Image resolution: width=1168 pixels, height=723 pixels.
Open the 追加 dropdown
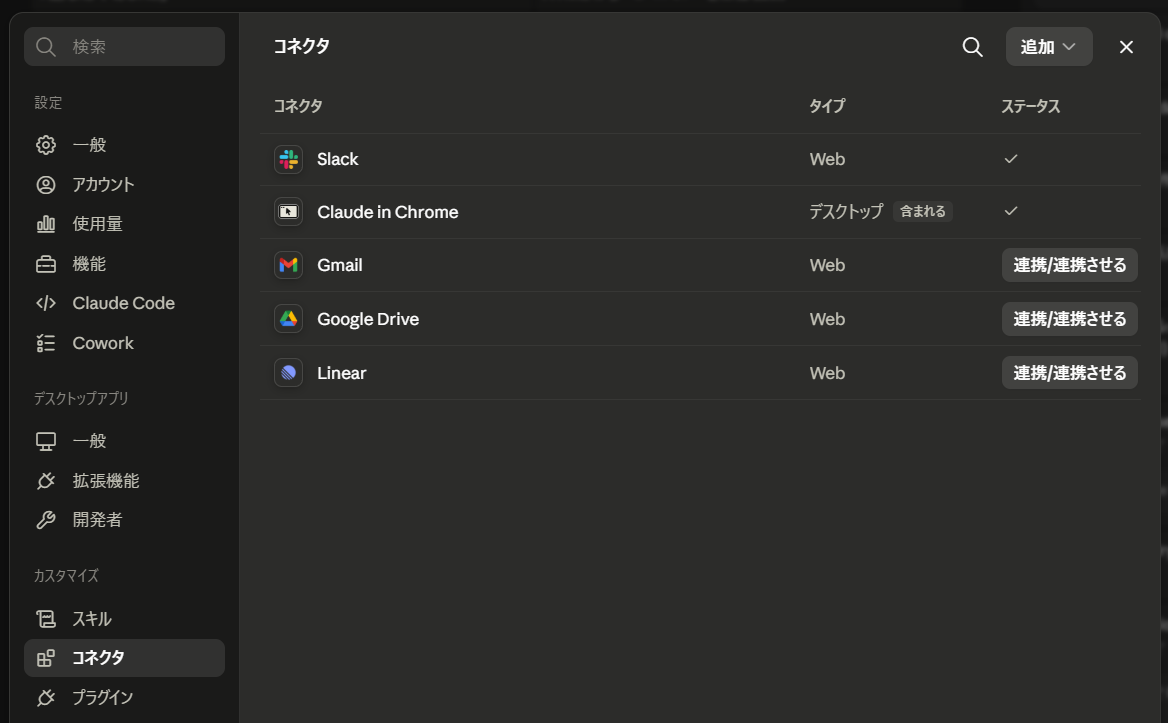pyautogui.click(x=1049, y=47)
